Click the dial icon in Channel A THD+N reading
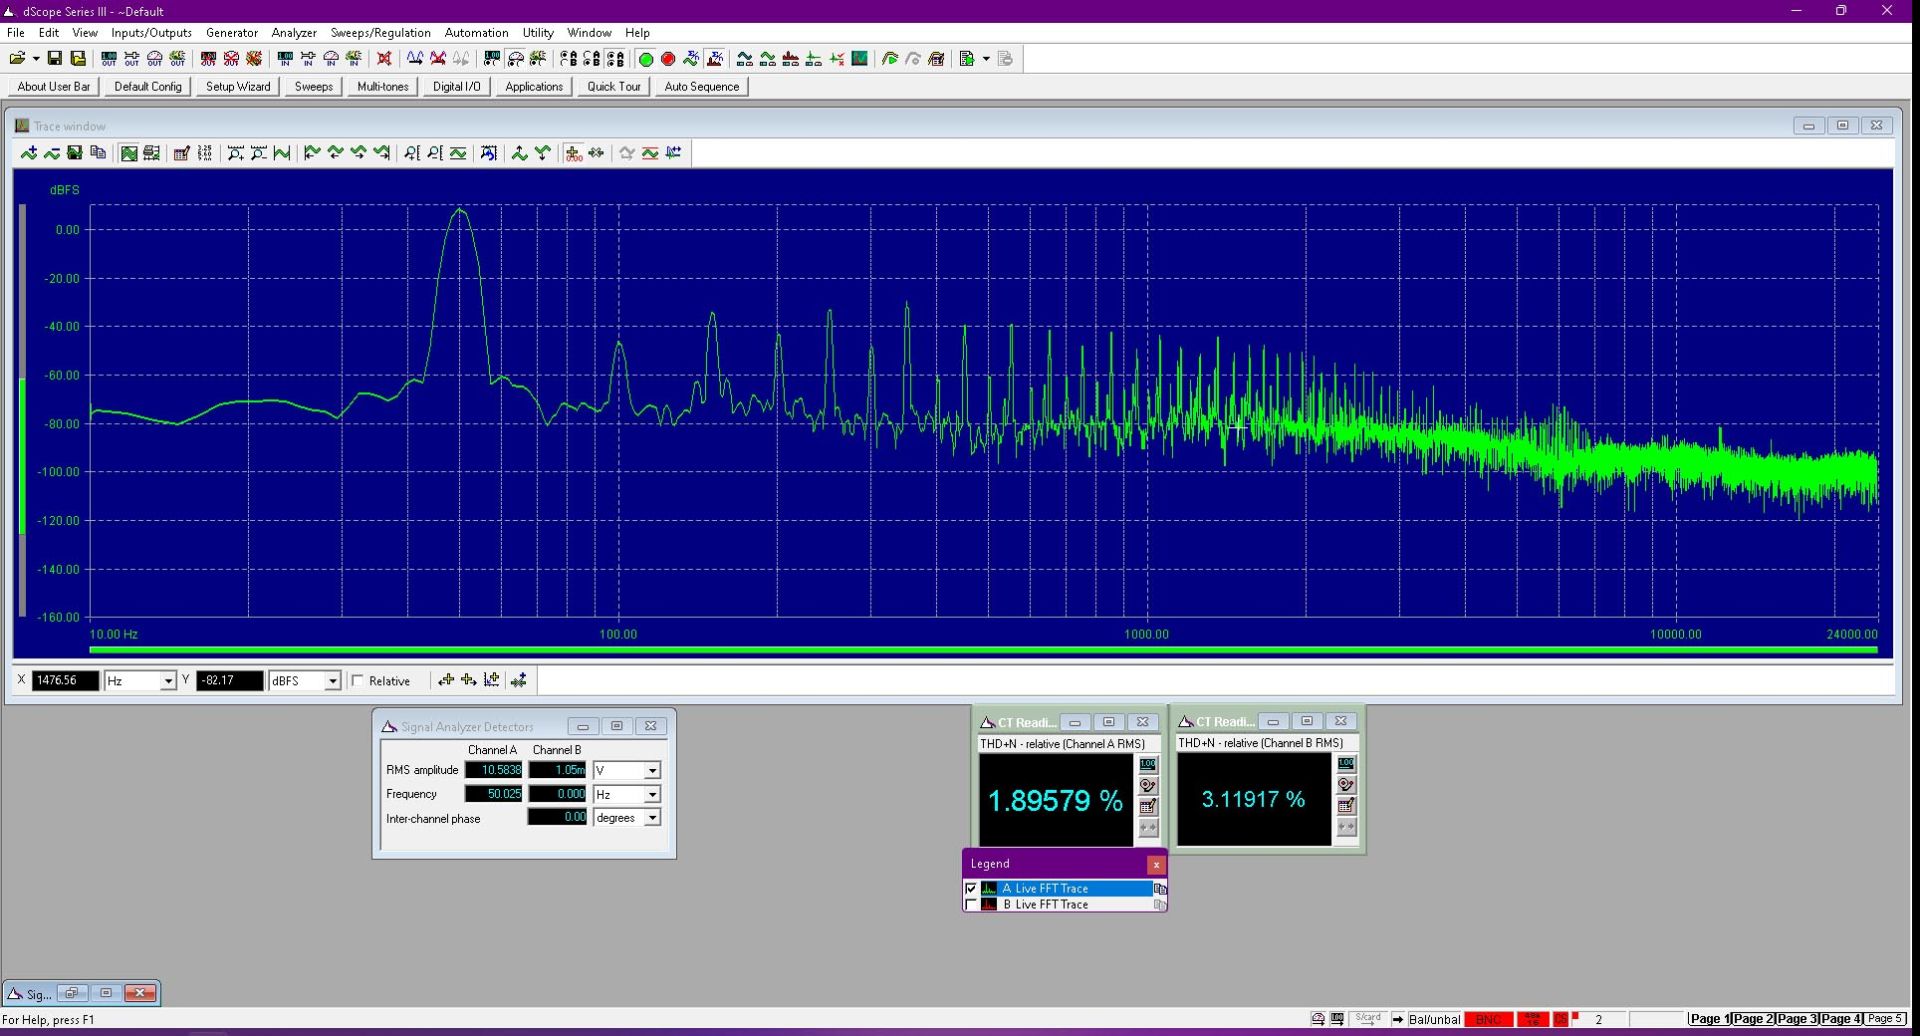Image resolution: width=1920 pixels, height=1036 pixels. pyautogui.click(x=1148, y=786)
